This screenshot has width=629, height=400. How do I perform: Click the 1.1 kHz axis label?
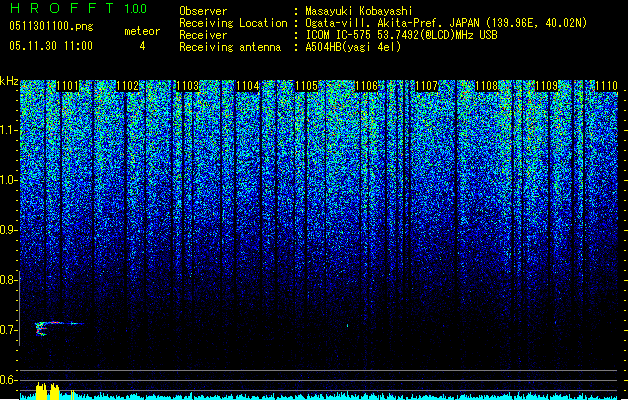[9, 130]
